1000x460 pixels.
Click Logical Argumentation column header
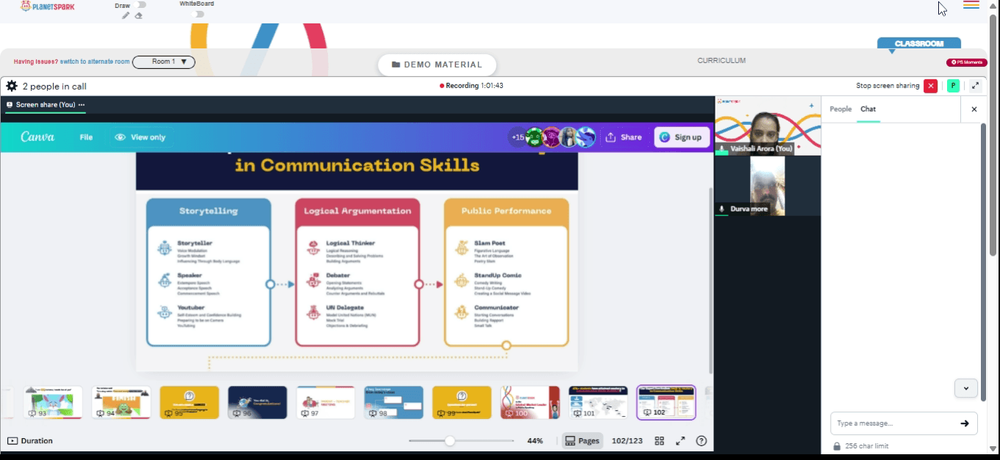pyautogui.click(x=357, y=211)
